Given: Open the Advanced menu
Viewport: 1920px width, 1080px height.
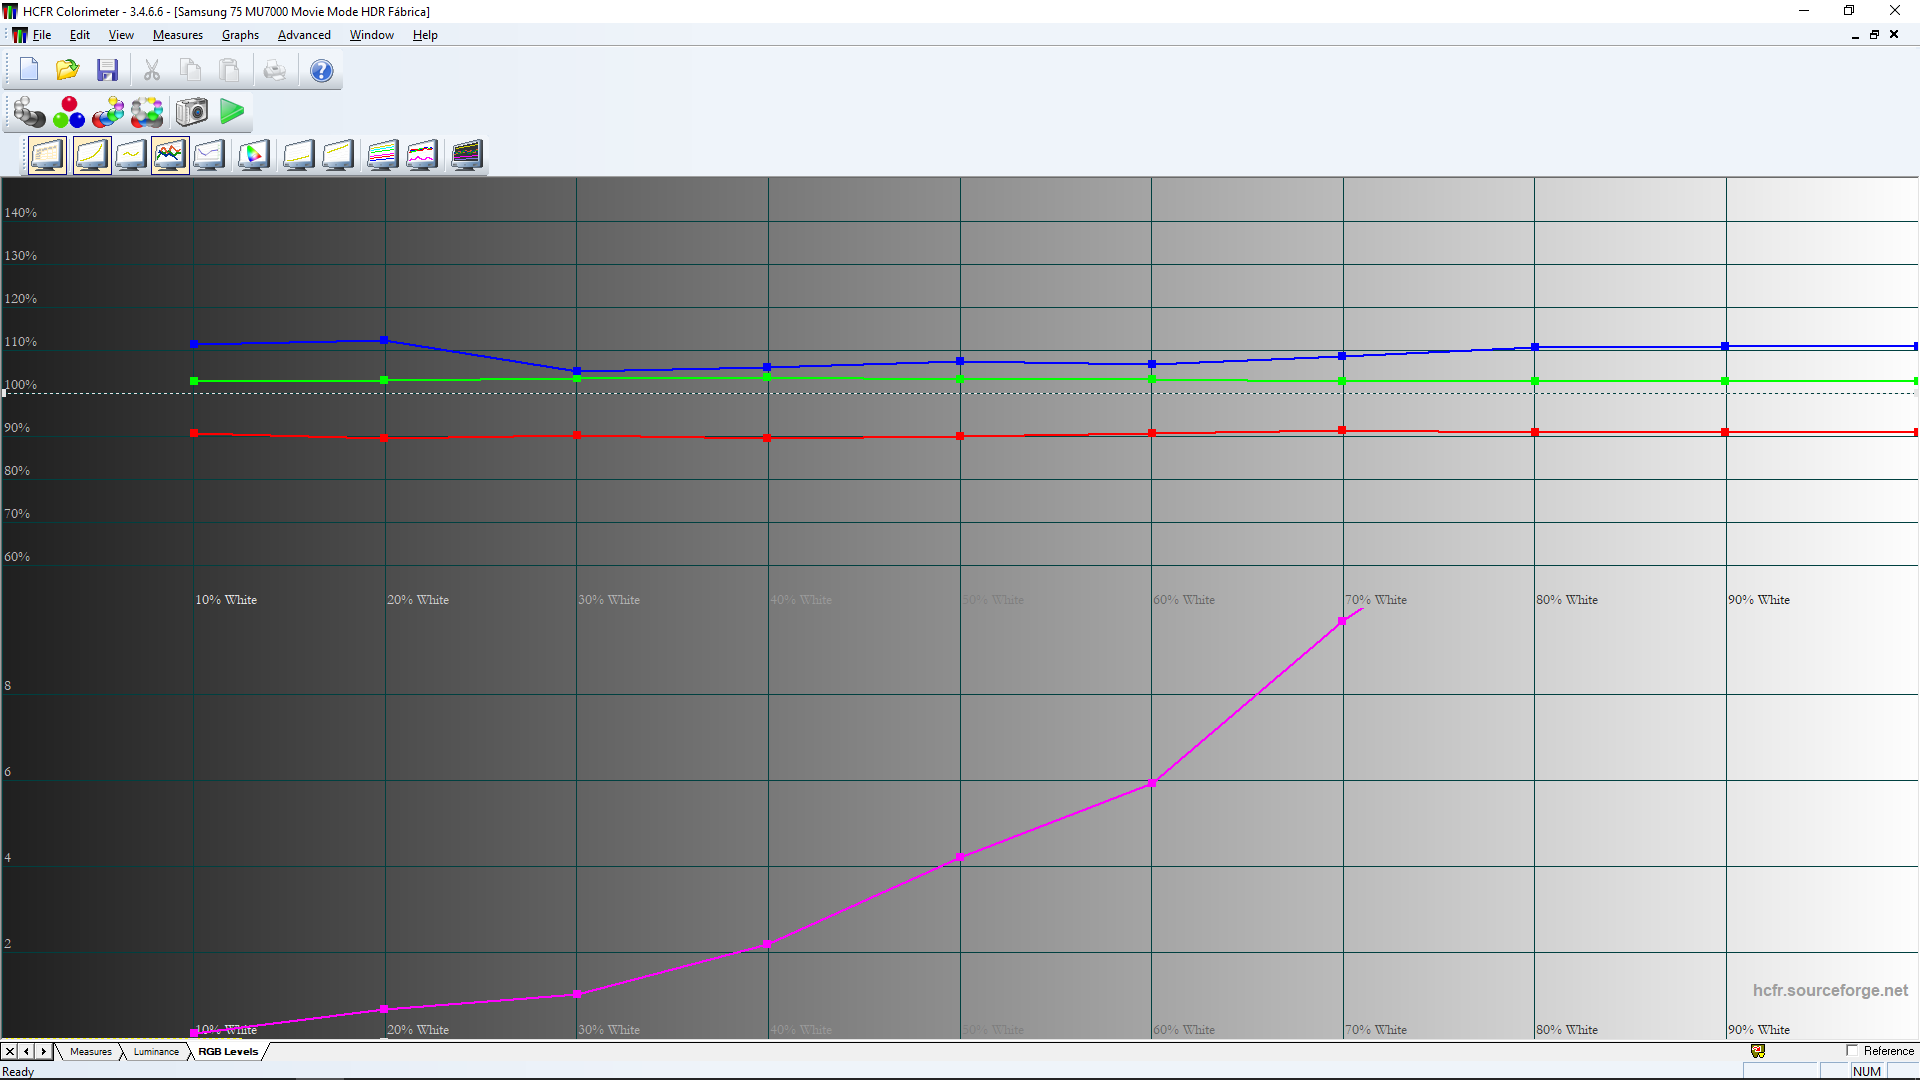Looking at the screenshot, I should [x=304, y=35].
